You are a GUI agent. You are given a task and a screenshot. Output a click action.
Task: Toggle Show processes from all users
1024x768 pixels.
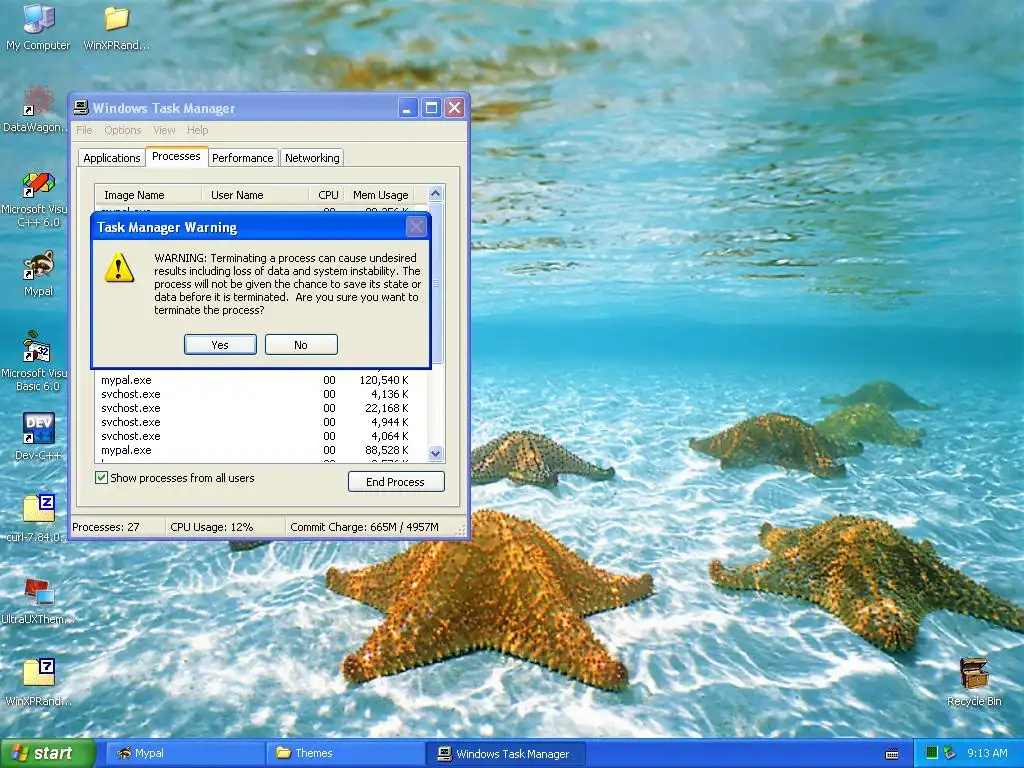(101, 477)
